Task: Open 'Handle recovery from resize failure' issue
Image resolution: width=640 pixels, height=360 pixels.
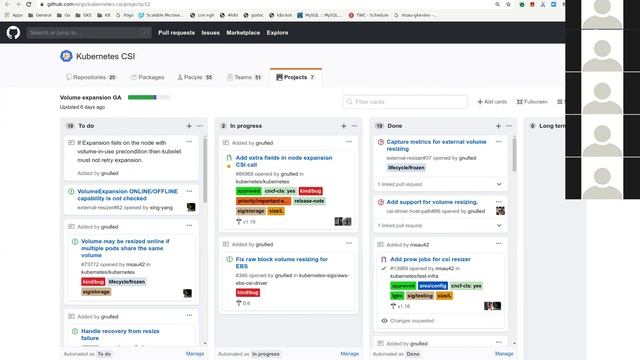Action: (x=120, y=334)
